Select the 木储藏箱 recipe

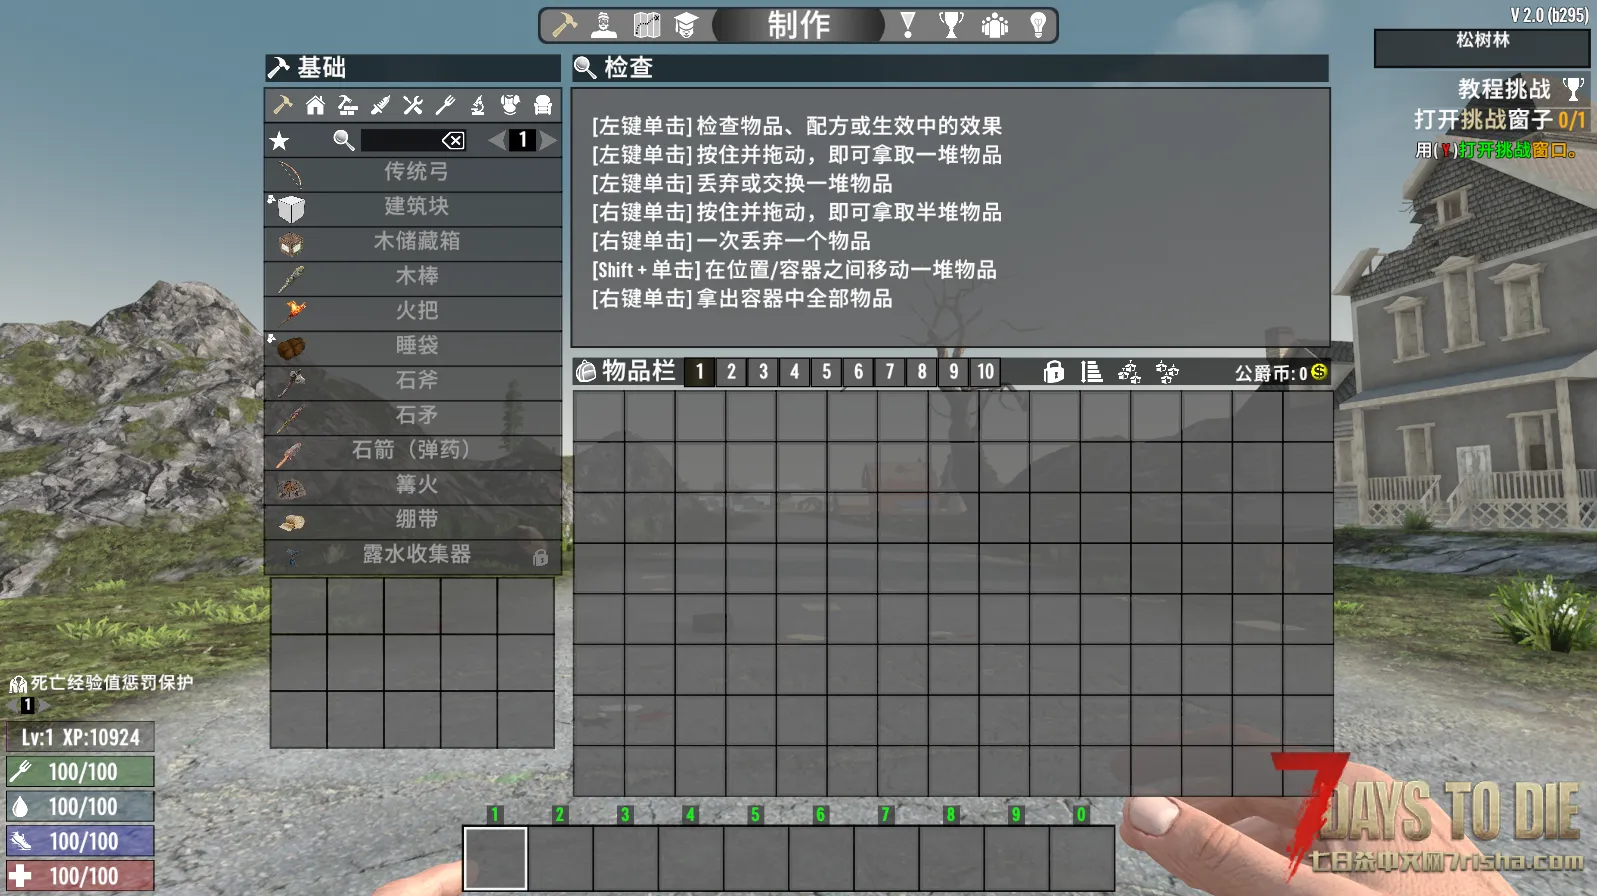pos(413,242)
